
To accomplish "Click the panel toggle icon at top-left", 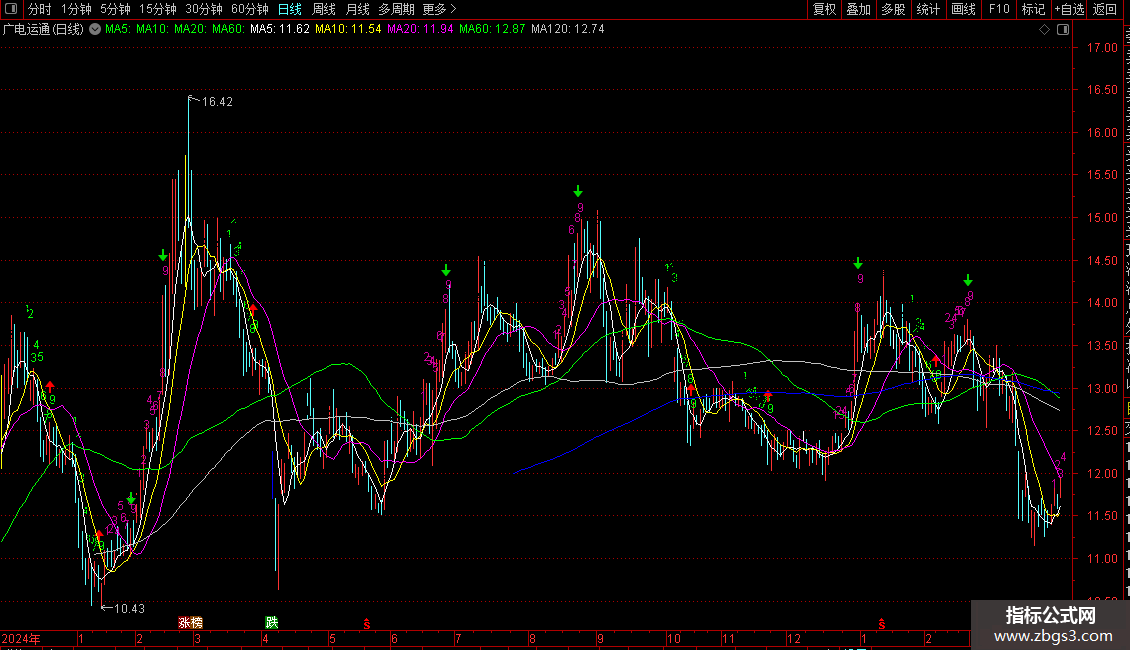I will pyautogui.click(x=11, y=10).
